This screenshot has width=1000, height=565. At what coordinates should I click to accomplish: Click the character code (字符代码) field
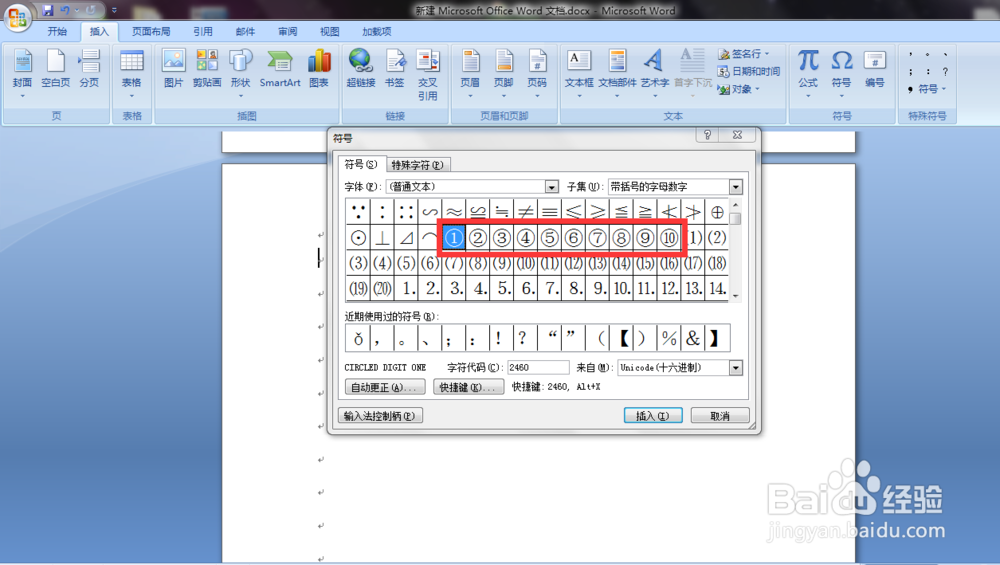click(538, 367)
